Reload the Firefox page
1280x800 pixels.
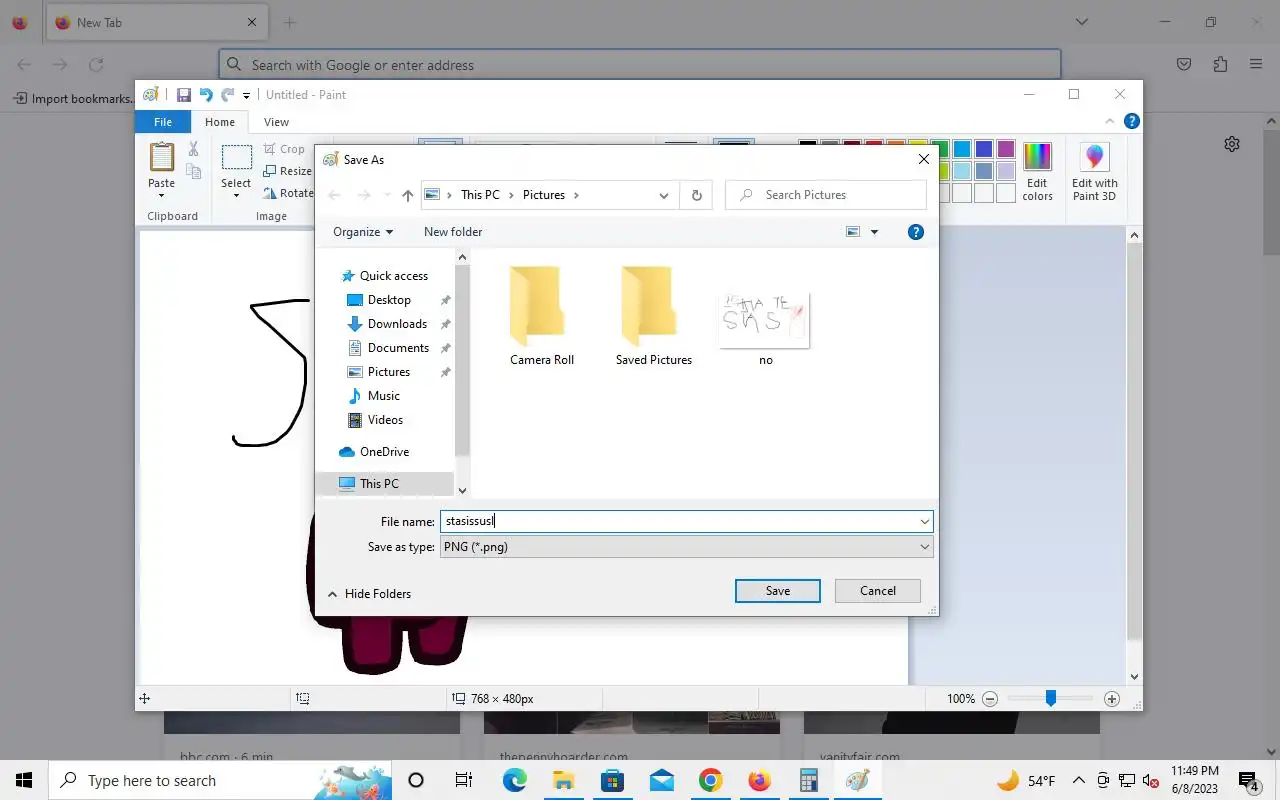click(96, 64)
